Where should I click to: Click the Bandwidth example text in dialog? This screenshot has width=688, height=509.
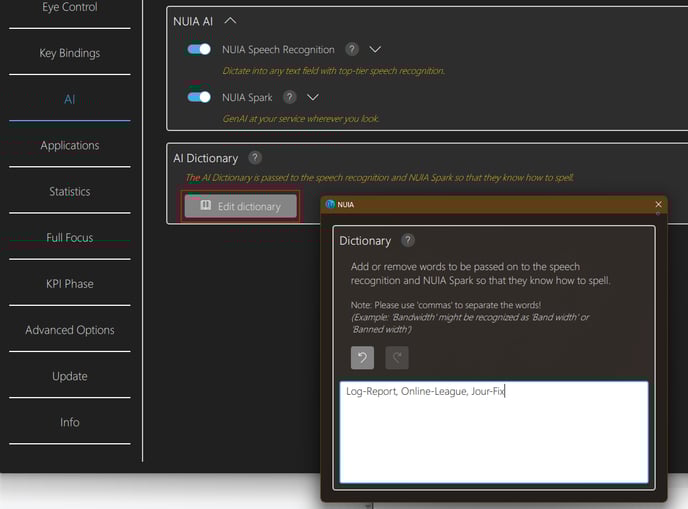pyautogui.click(x=470, y=323)
